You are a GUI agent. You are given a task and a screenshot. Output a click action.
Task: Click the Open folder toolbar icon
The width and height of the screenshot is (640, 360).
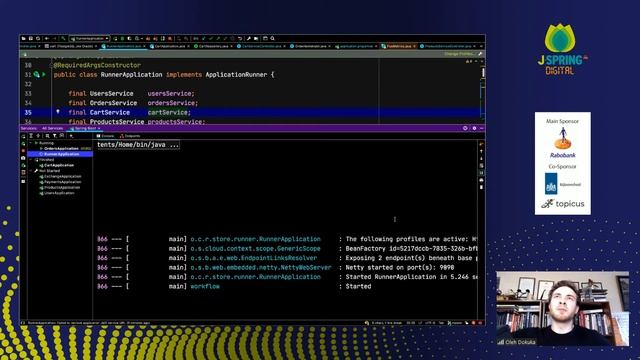(23, 38)
